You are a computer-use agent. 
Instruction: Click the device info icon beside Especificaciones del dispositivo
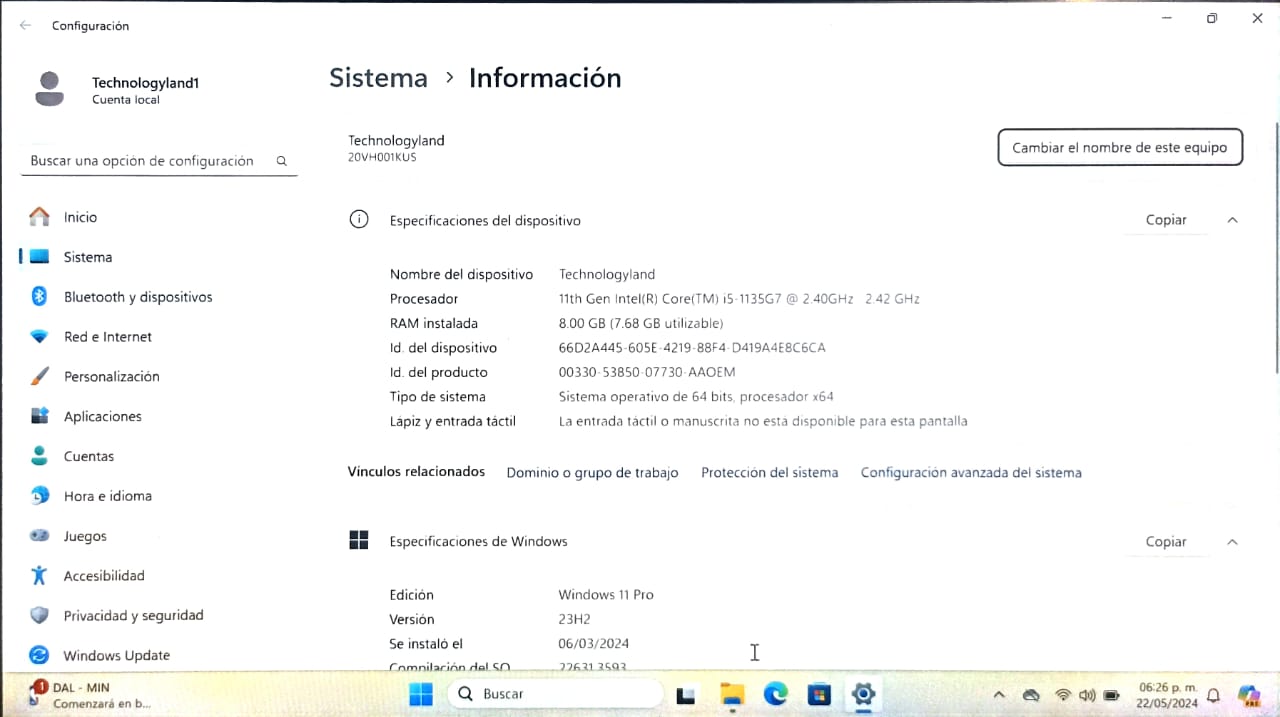pyautogui.click(x=359, y=220)
